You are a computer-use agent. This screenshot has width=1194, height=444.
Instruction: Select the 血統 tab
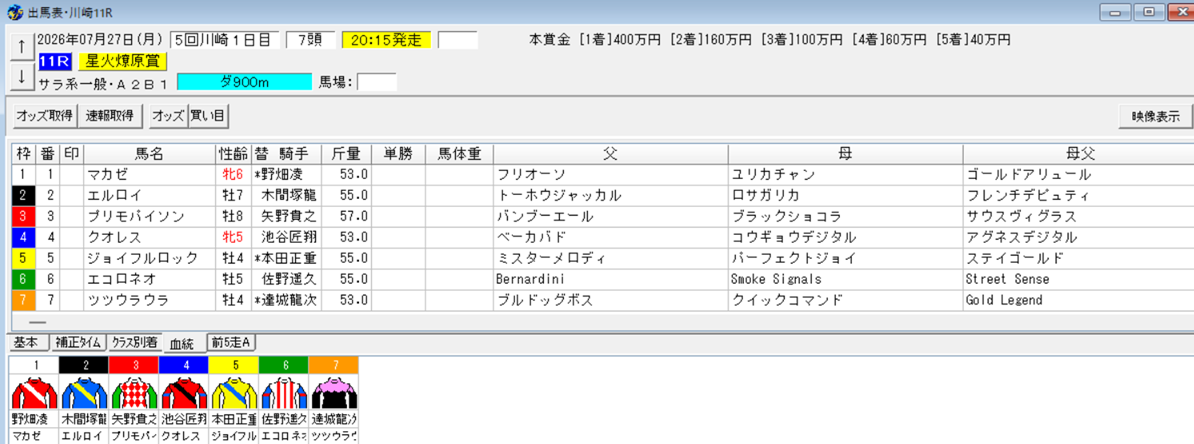[x=183, y=343]
